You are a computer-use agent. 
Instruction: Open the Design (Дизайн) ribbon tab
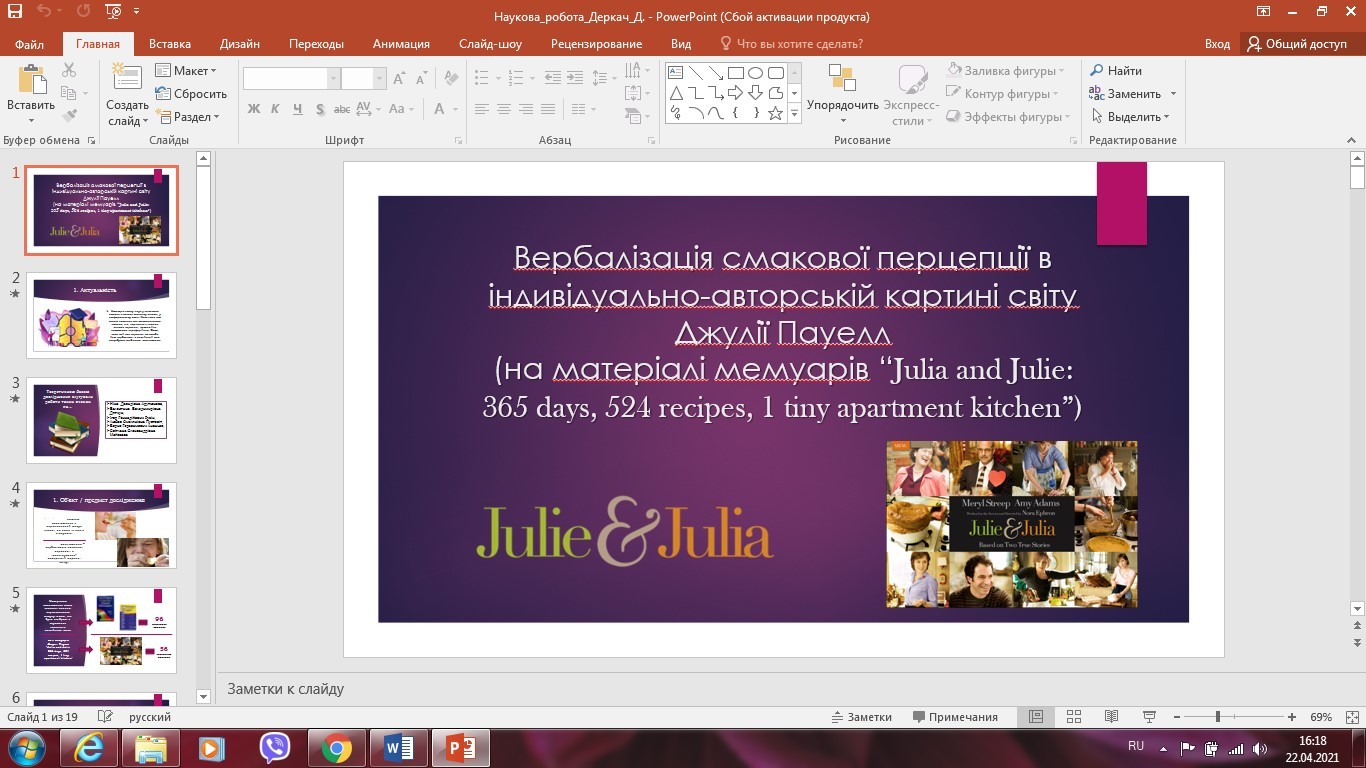tap(240, 44)
